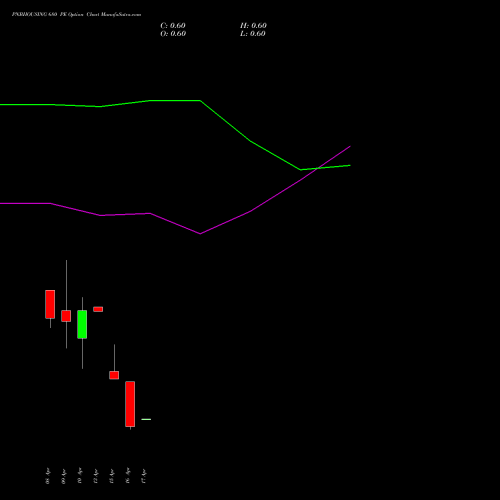
Task: Click the long-wick red candle for 09 Apr
Action: 66,316
